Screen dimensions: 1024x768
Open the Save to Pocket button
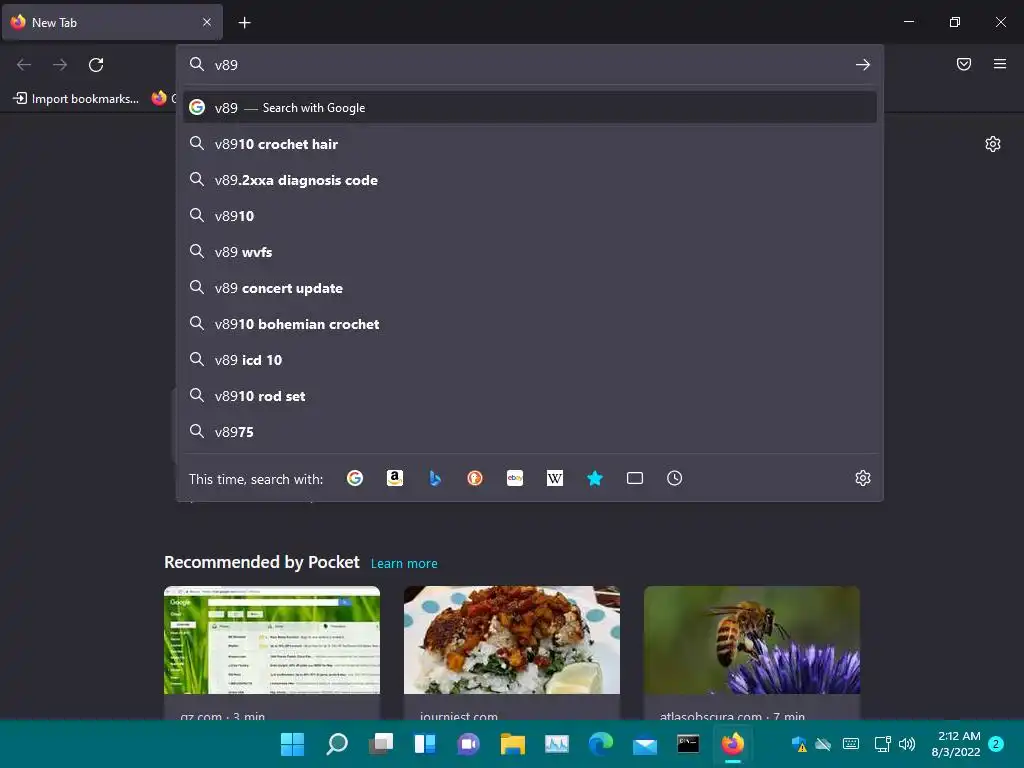(x=964, y=64)
